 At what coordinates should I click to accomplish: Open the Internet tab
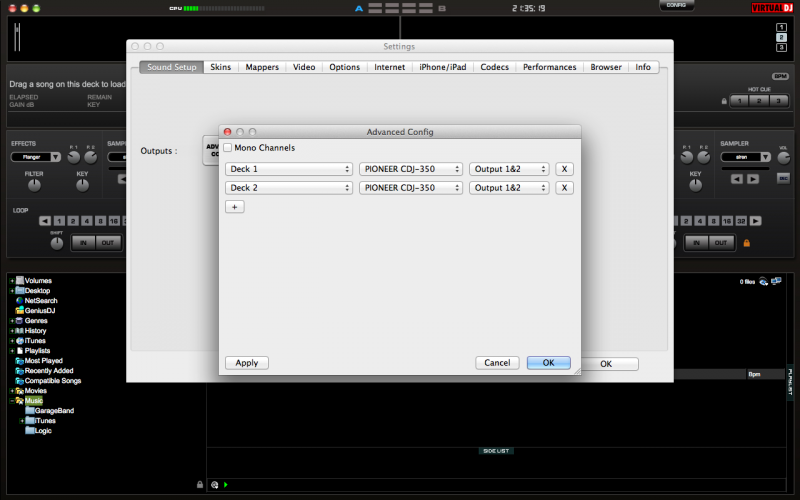(390, 67)
